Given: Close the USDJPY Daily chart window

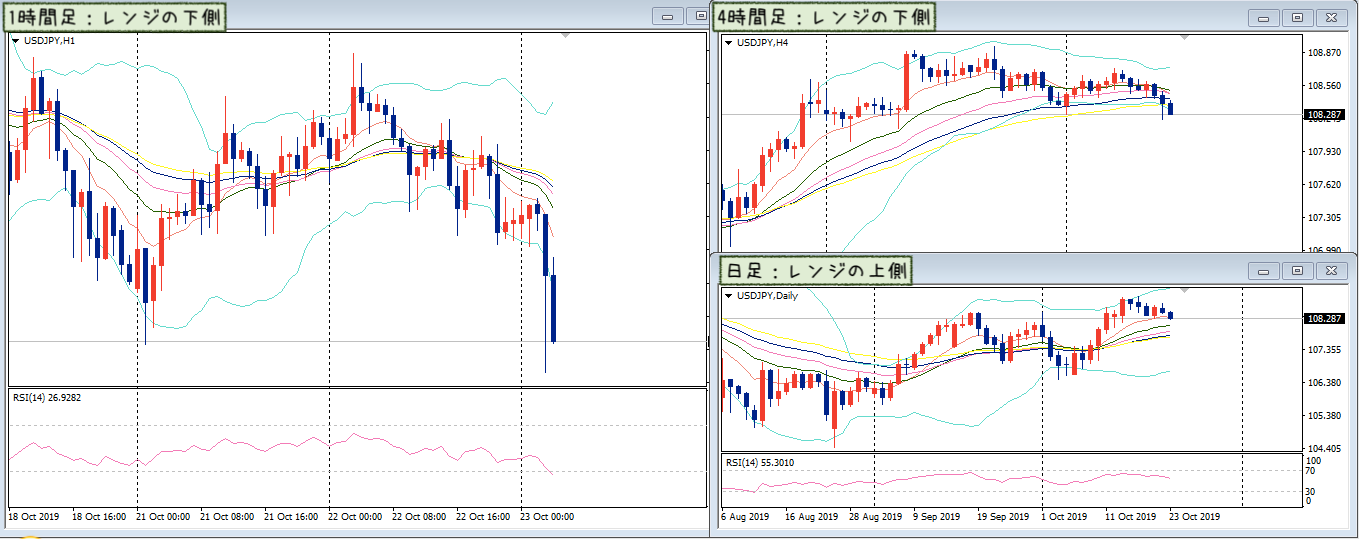Looking at the screenshot, I should [x=1331, y=271].
